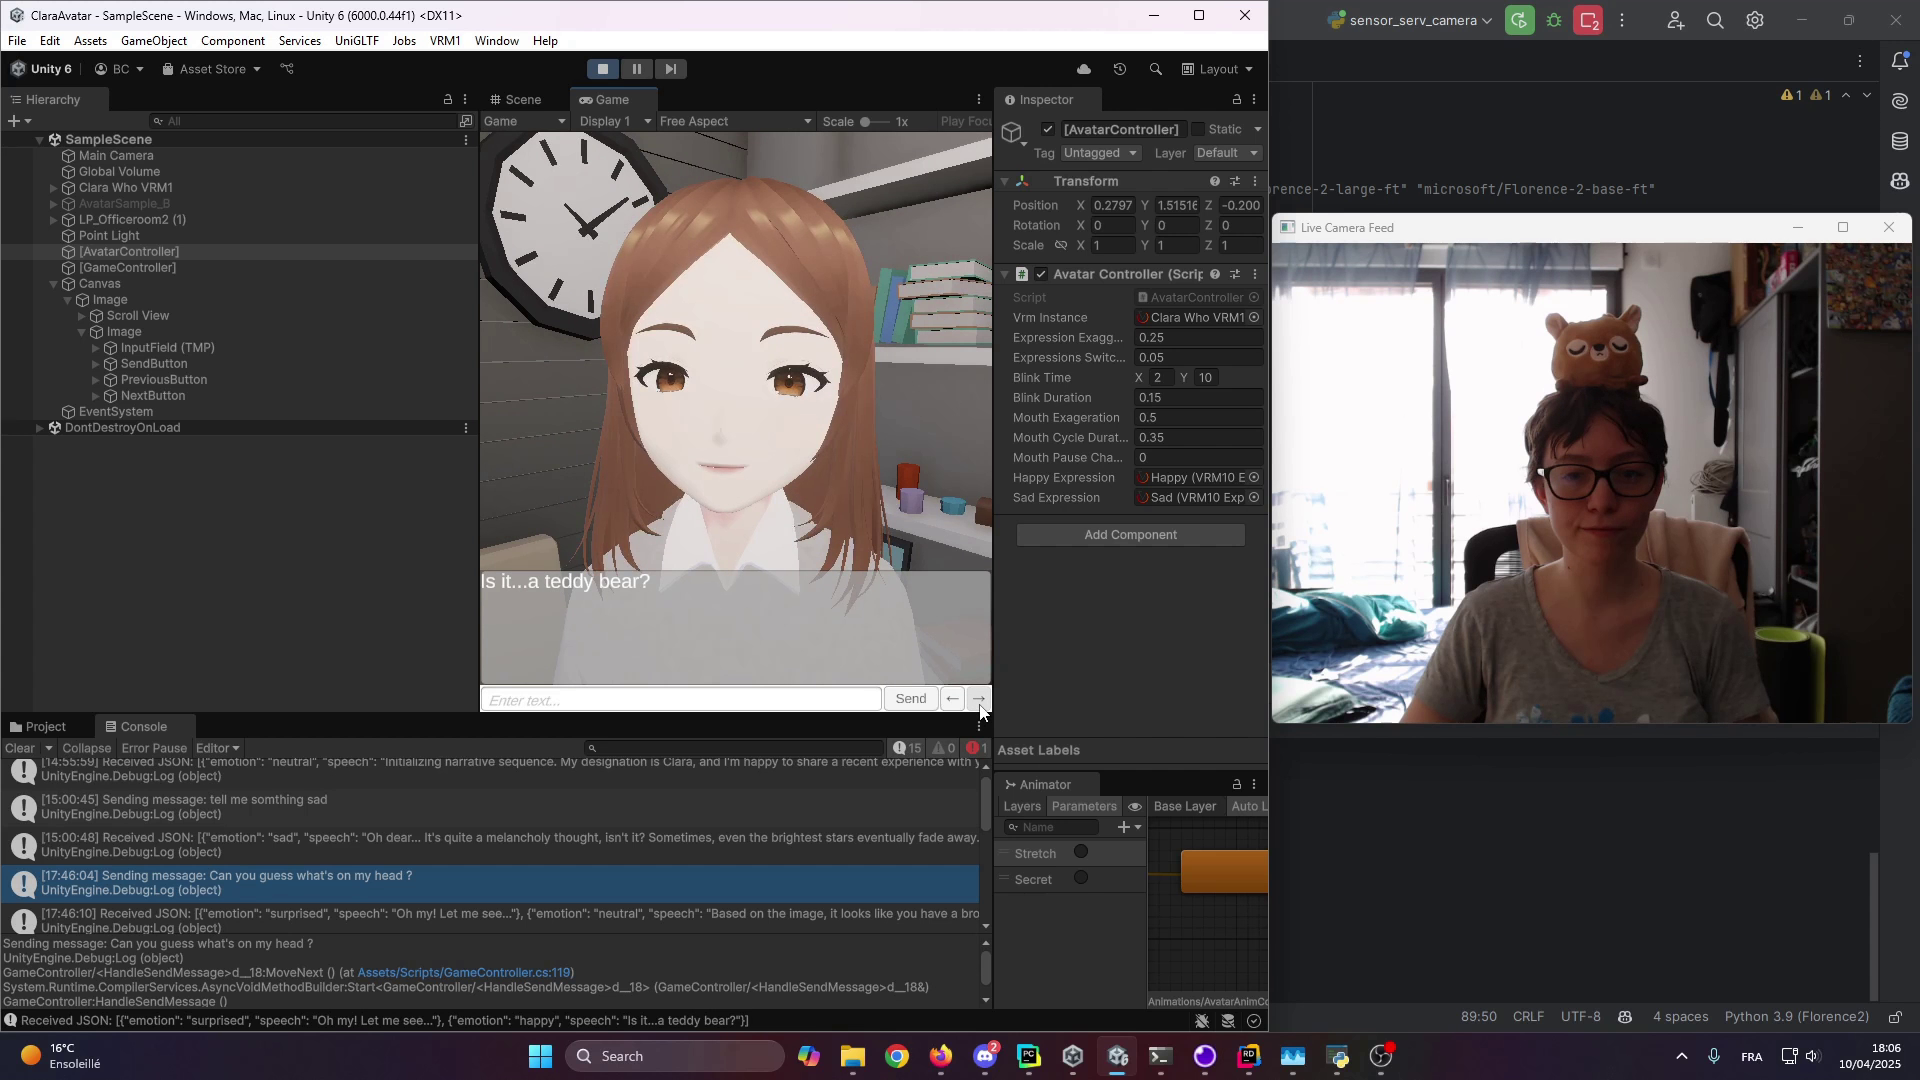Viewport: 1920px width, 1080px height.
Task: Click the Add Component button
Action: [x=1129, y=534]
